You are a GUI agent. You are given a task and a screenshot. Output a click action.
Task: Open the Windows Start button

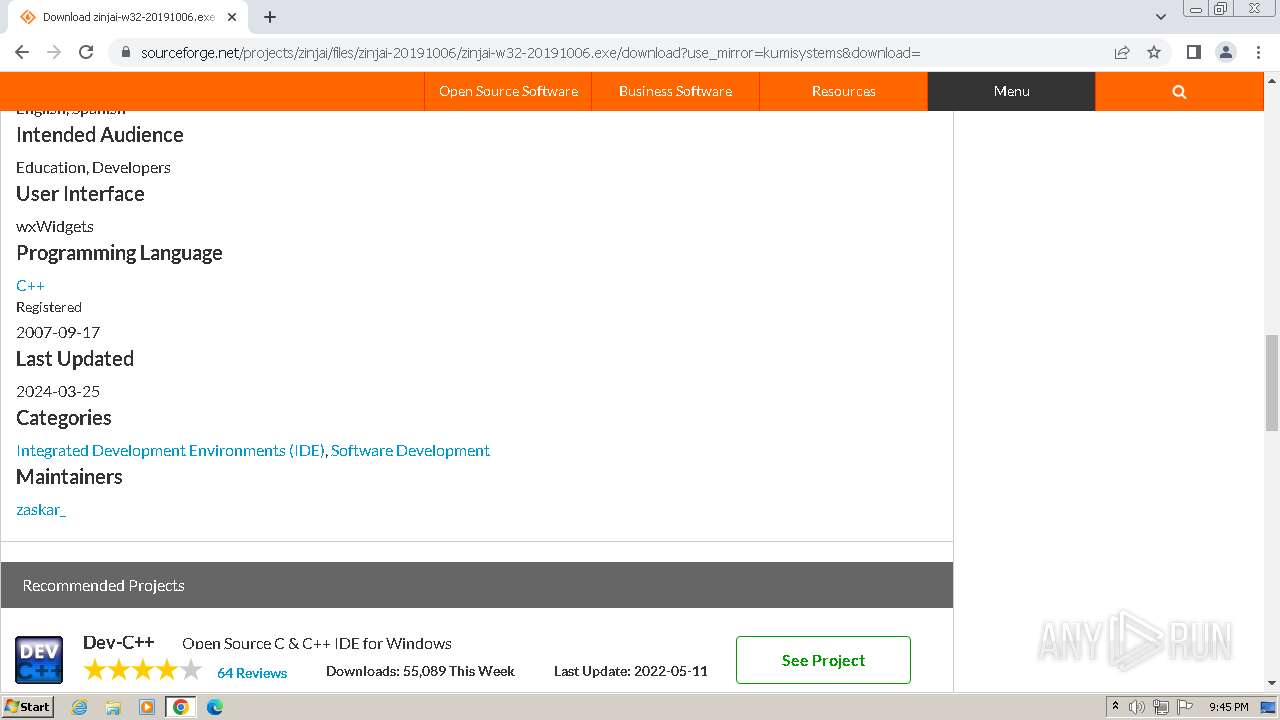coord(28,706)
